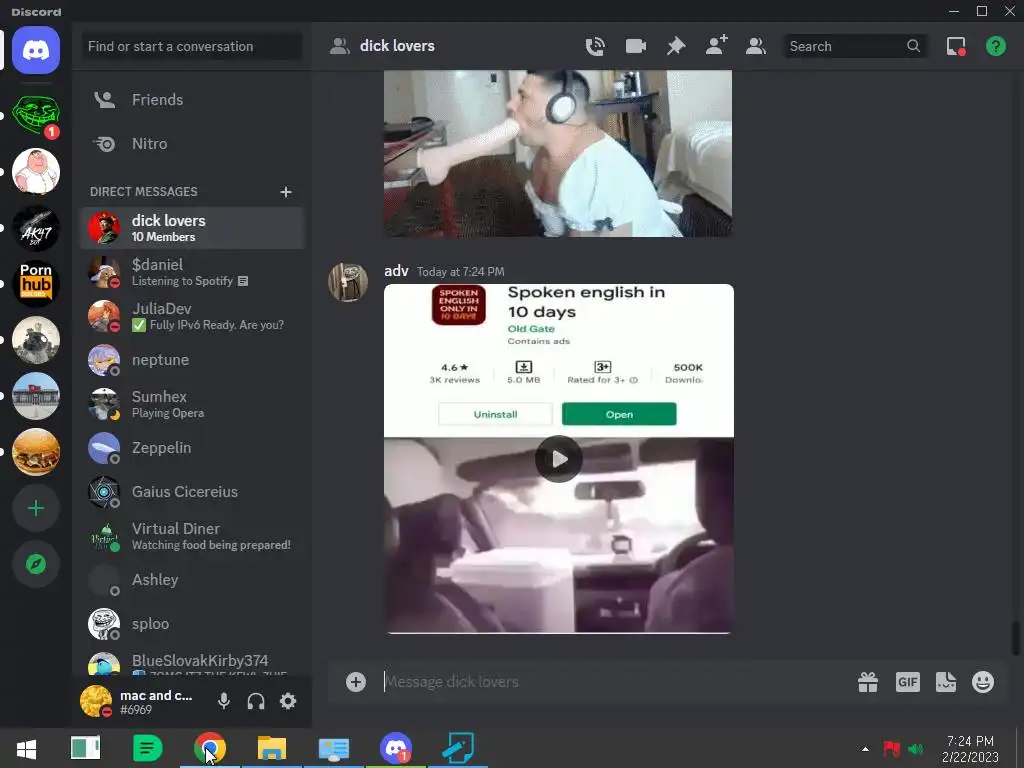Screen dimensions: 1024x768
Task: Open the attachment plus button
Action: coord(356,682)
